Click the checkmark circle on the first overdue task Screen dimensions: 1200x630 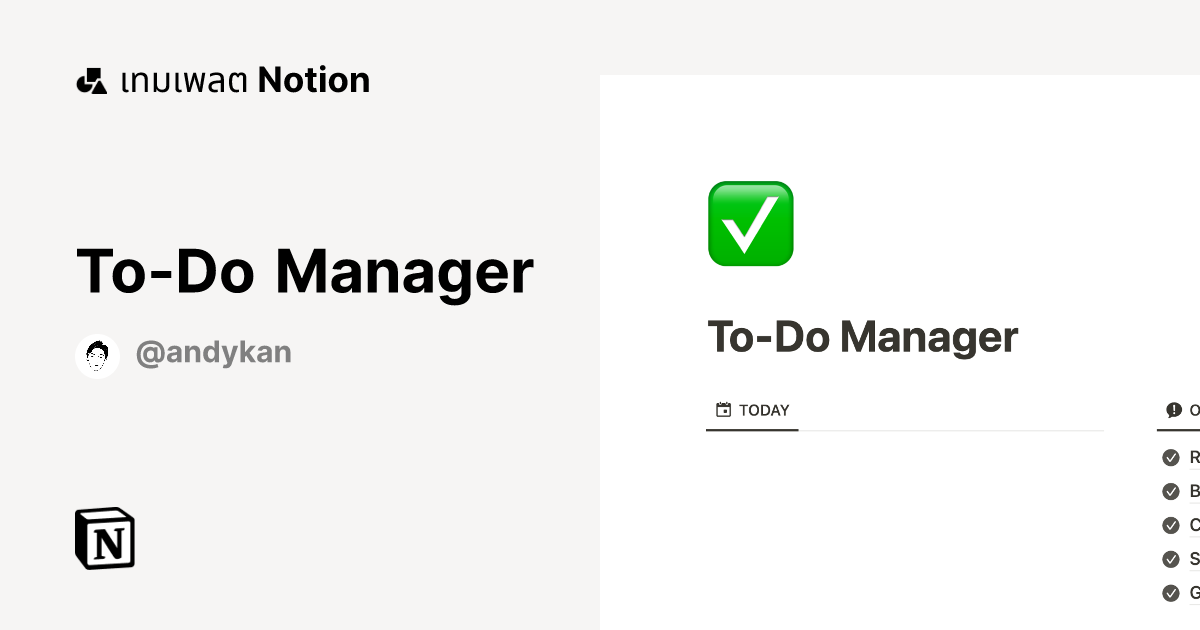(x=1171, y=457)
